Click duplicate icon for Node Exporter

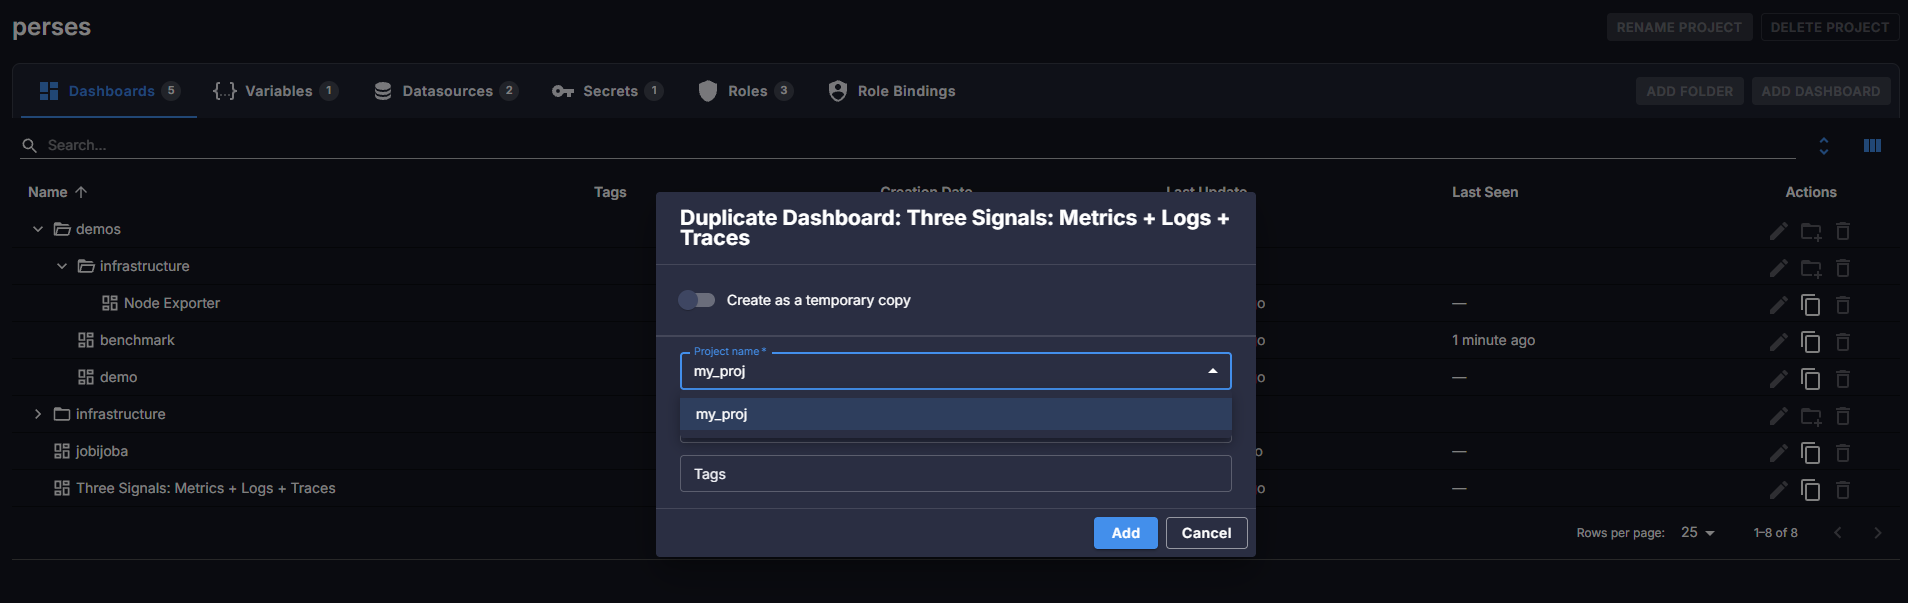coord(1811,305)
